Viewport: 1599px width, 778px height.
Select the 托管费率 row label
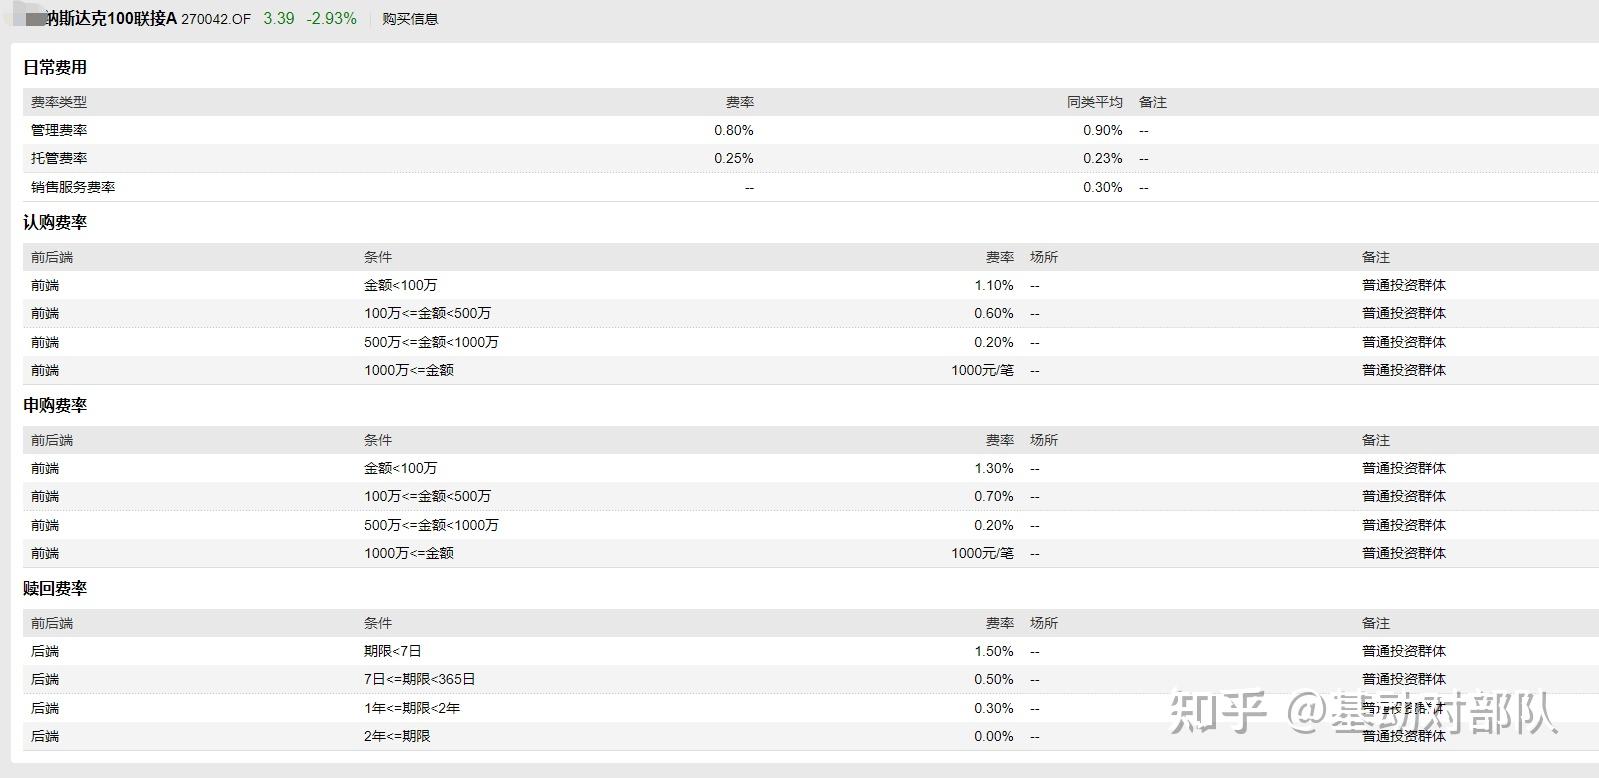tap(59, 158)
